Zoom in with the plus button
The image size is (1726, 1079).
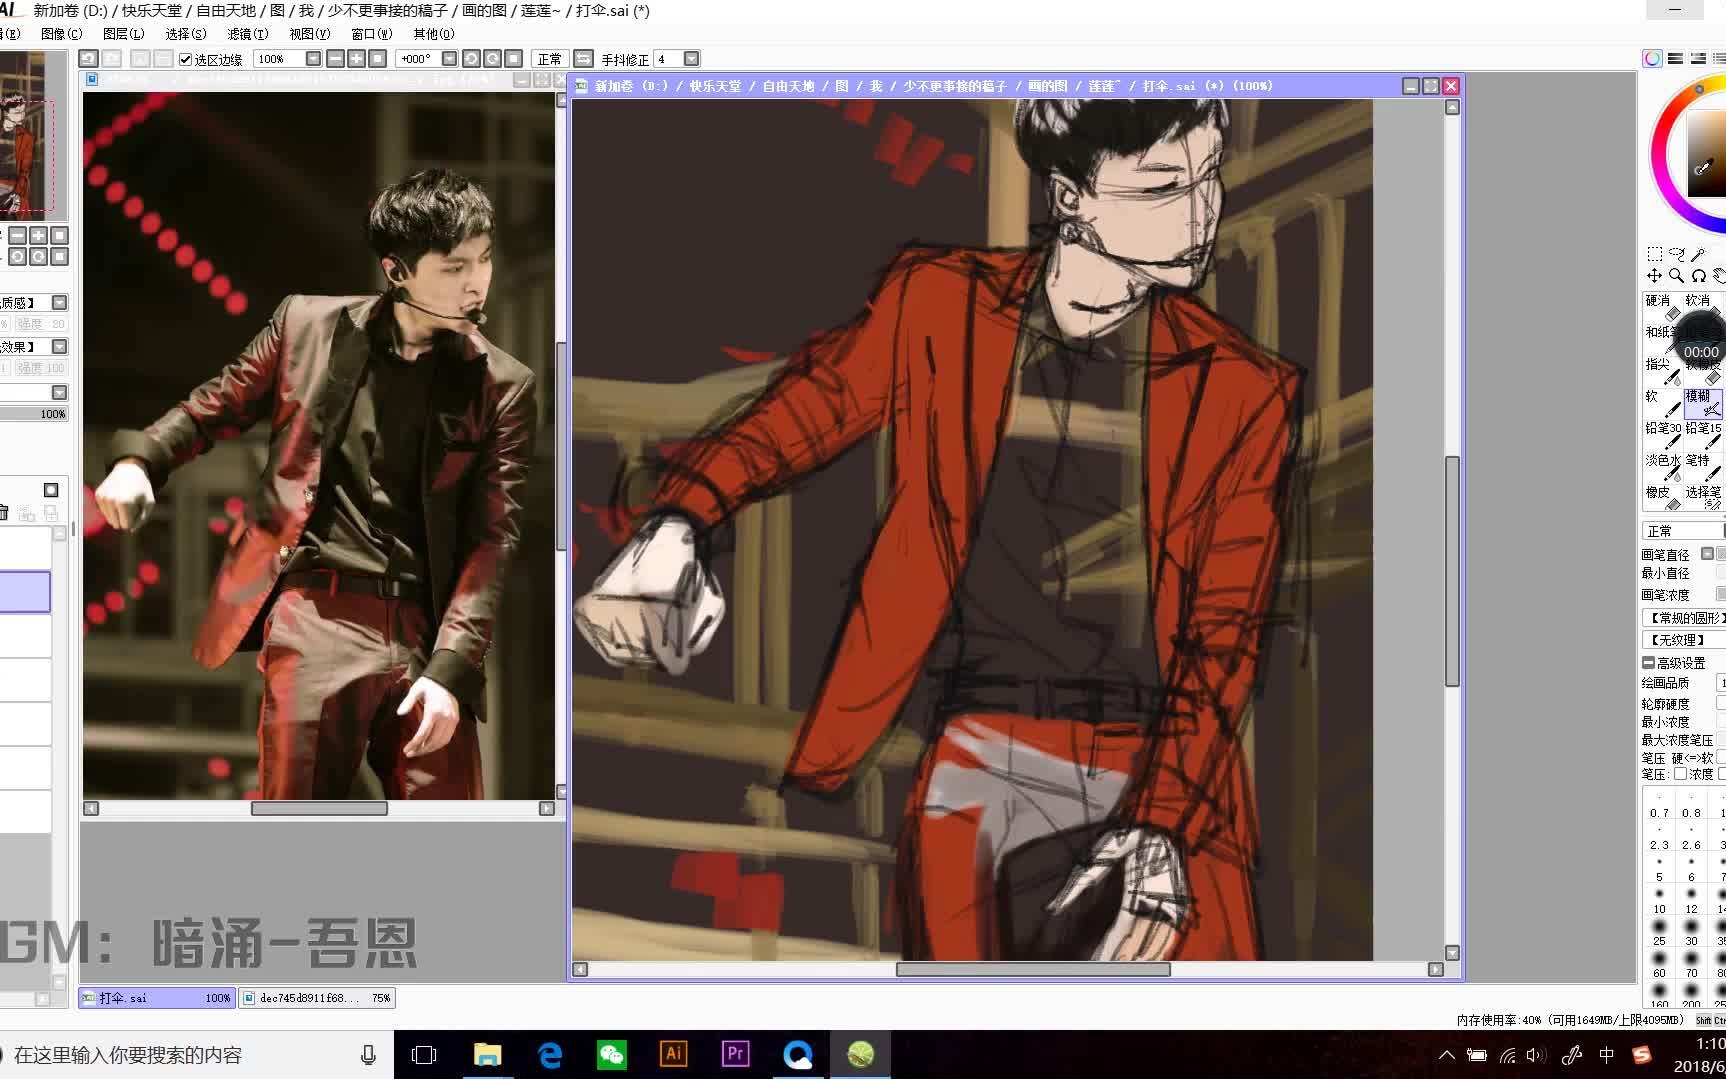coord(356,59)
